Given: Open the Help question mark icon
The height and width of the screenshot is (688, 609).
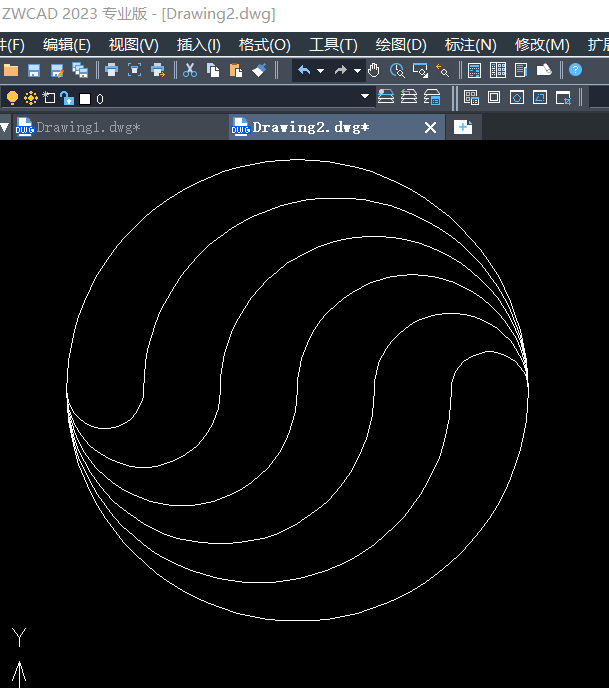Looking at the screenshot, I should (x=576, y=70).
